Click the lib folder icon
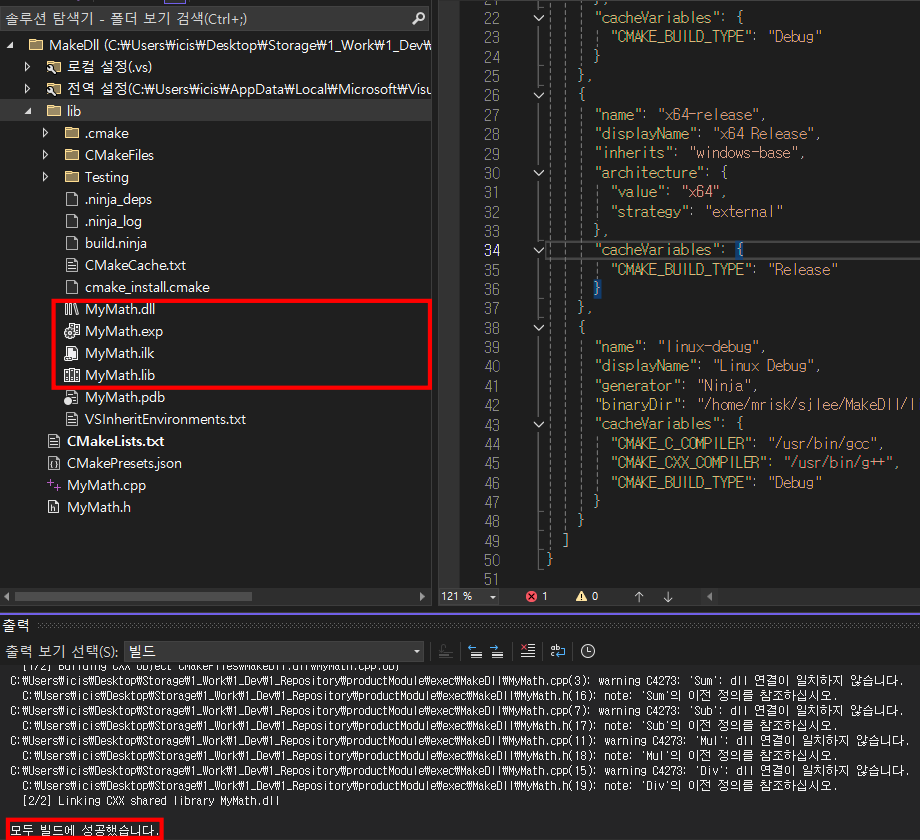The height and width of the screenshot is (840, 920). click(54, 111)
